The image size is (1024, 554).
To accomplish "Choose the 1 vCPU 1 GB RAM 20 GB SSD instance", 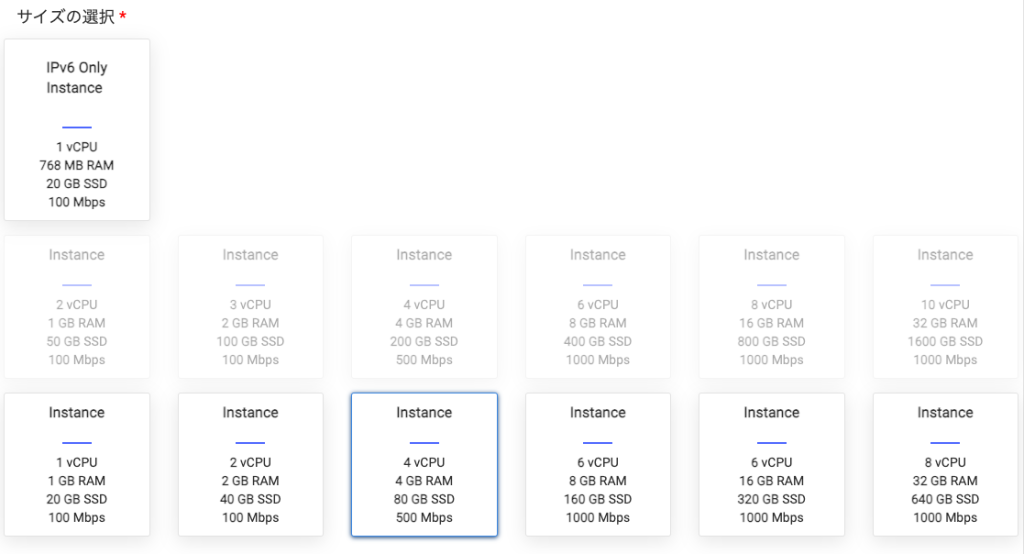I will [x=77, y=464].
